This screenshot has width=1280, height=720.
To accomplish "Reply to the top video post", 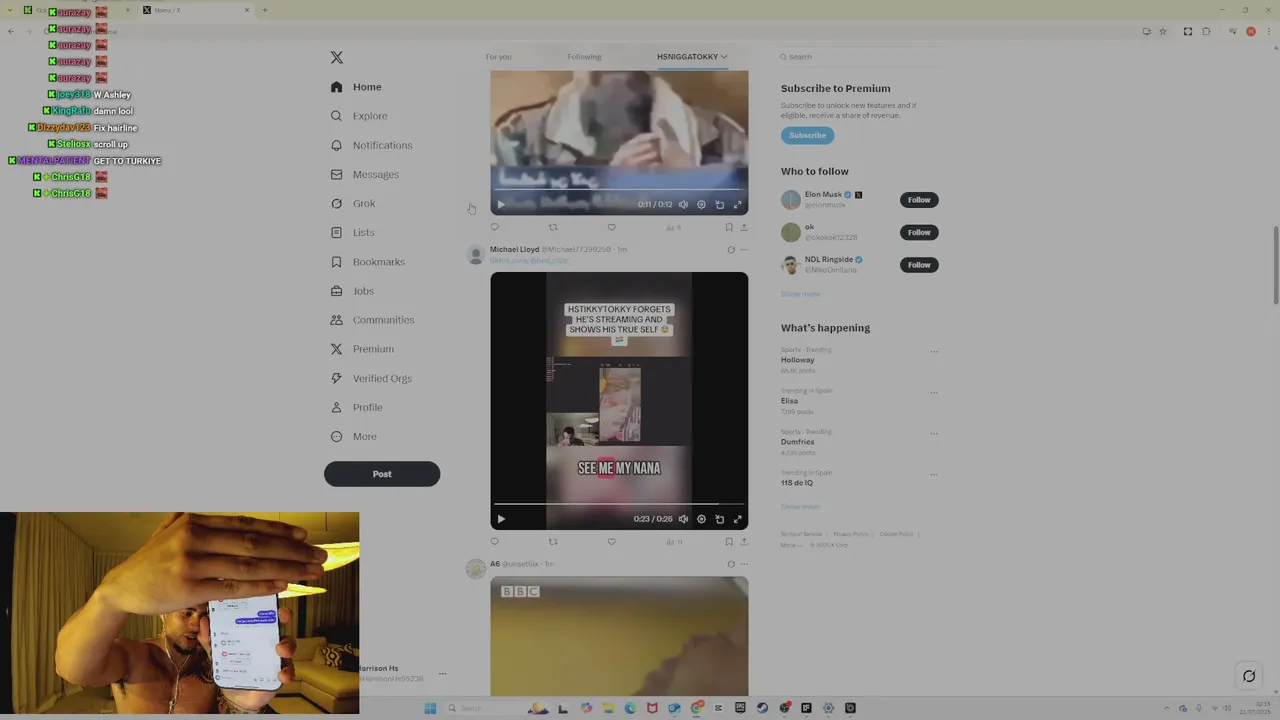I will [x=494, y=227].
